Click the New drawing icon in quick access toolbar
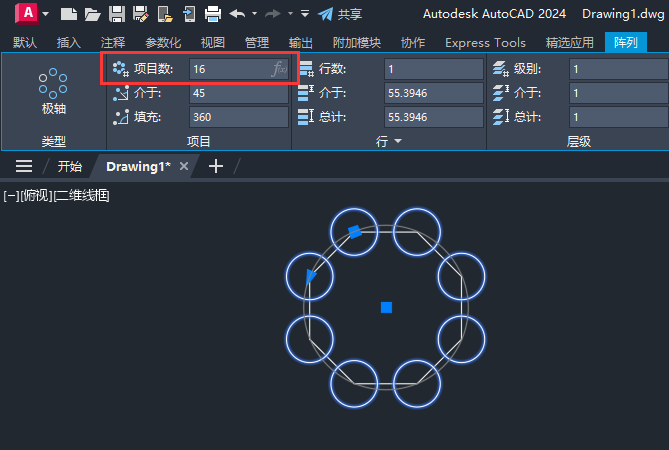The image size is (669, 450). coord(69,14)
